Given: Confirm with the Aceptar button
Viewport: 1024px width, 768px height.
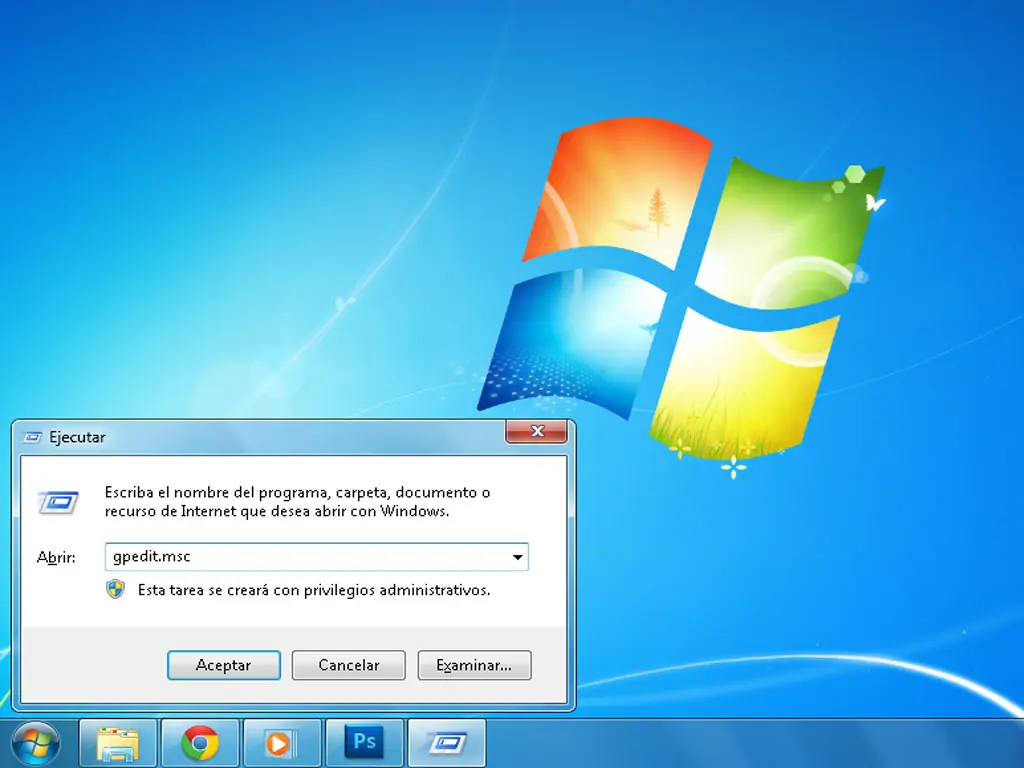Looking at the screenshot, I should tap(224, 665).
